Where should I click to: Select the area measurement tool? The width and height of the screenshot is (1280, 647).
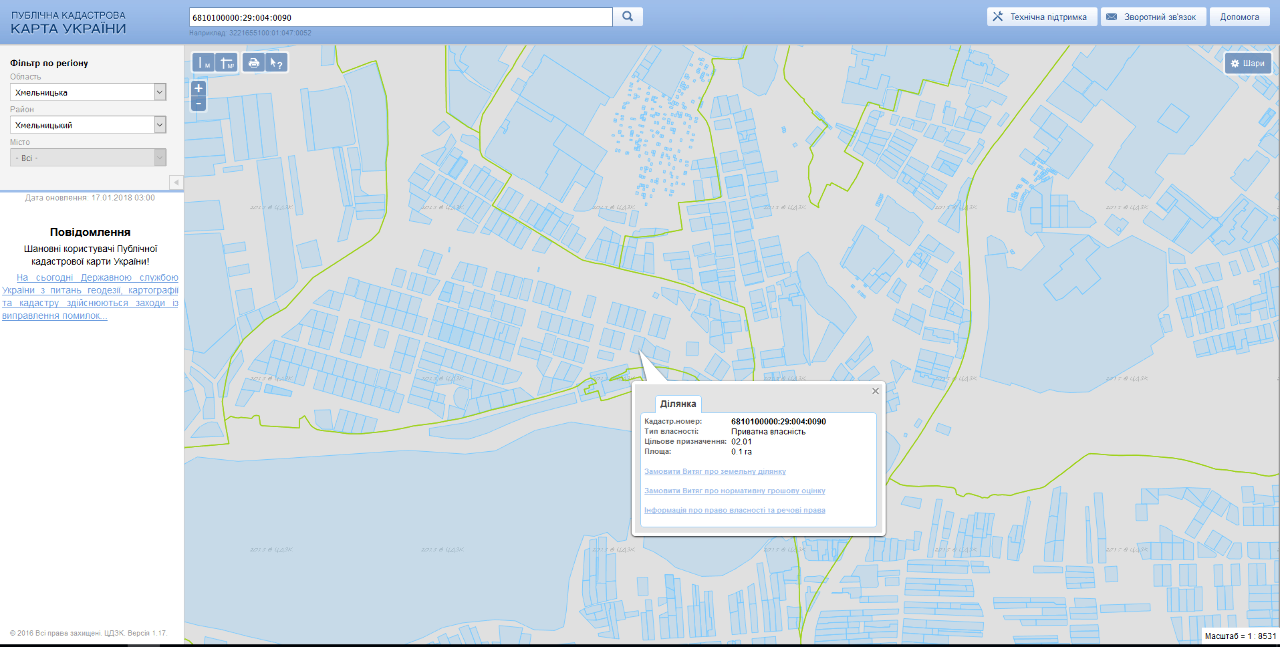click(x=226, y=63)
